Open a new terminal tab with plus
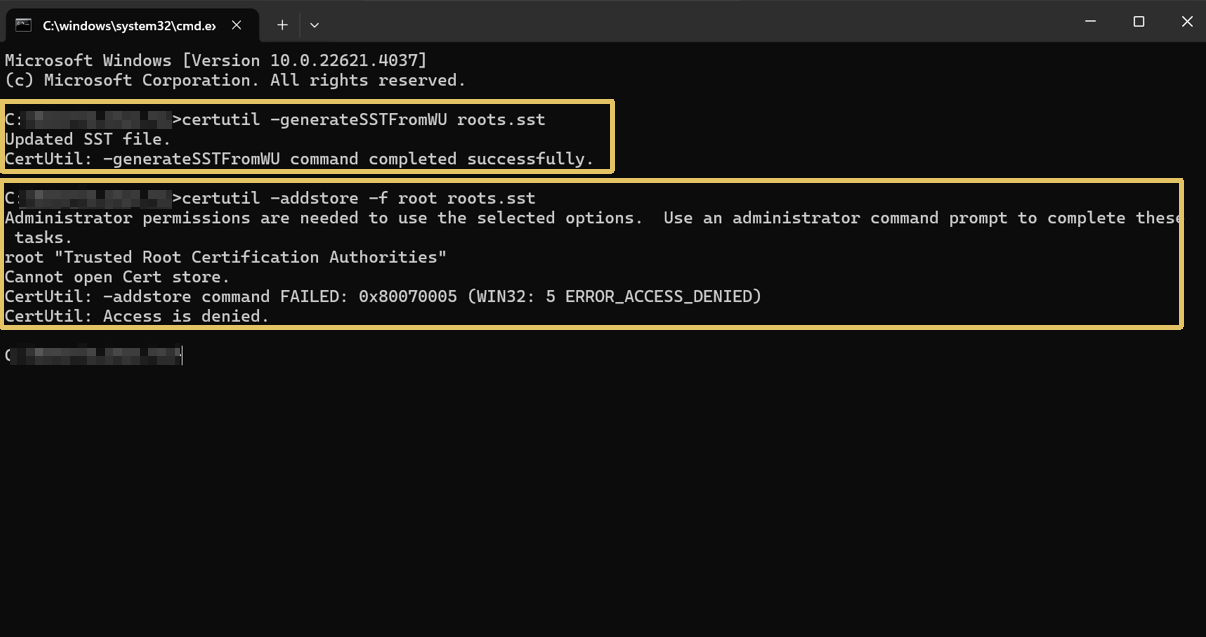 282,24
